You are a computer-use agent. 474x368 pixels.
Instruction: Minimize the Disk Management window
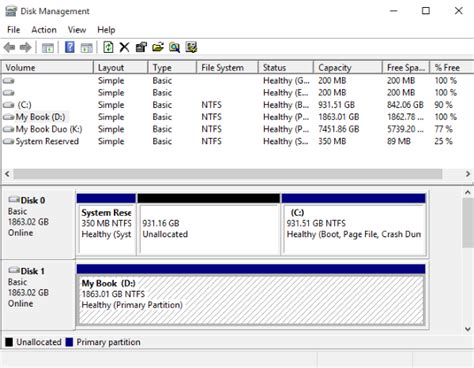pyautogui.click(x=394, y=11)
